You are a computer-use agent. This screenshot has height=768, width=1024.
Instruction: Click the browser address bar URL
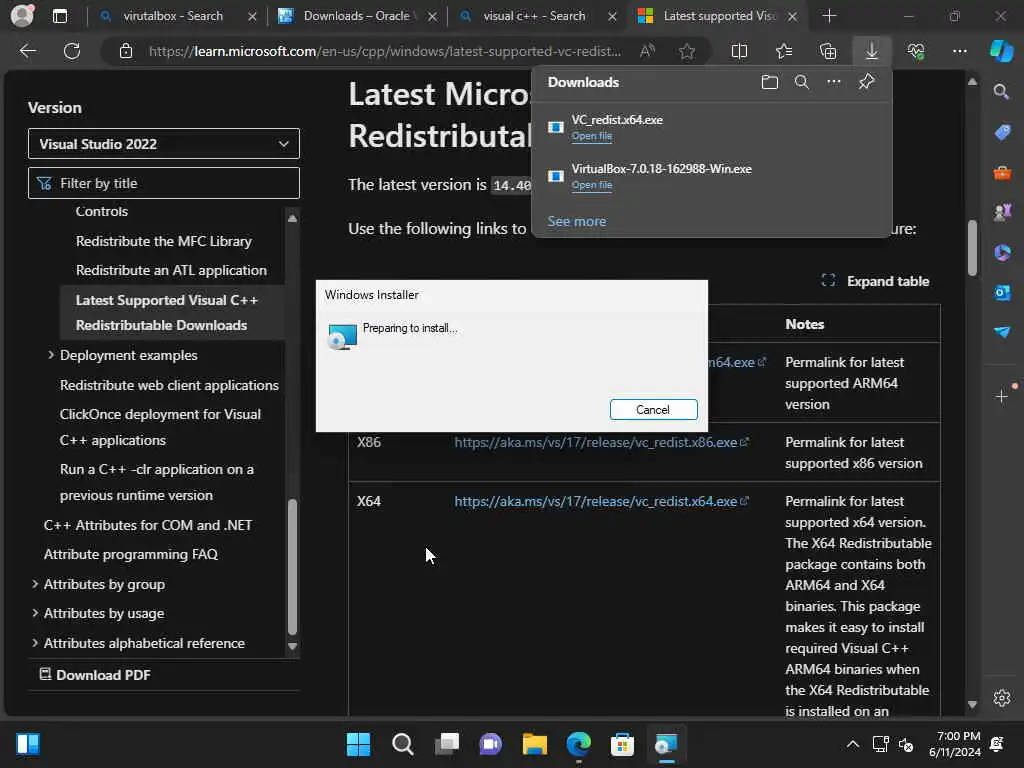[385, 51]
